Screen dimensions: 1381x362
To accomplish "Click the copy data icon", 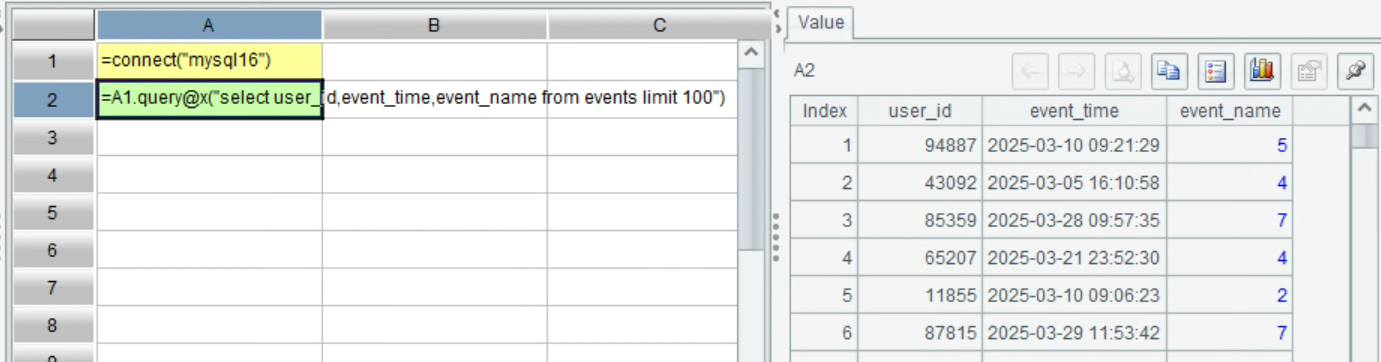I will coord(1169,71).
